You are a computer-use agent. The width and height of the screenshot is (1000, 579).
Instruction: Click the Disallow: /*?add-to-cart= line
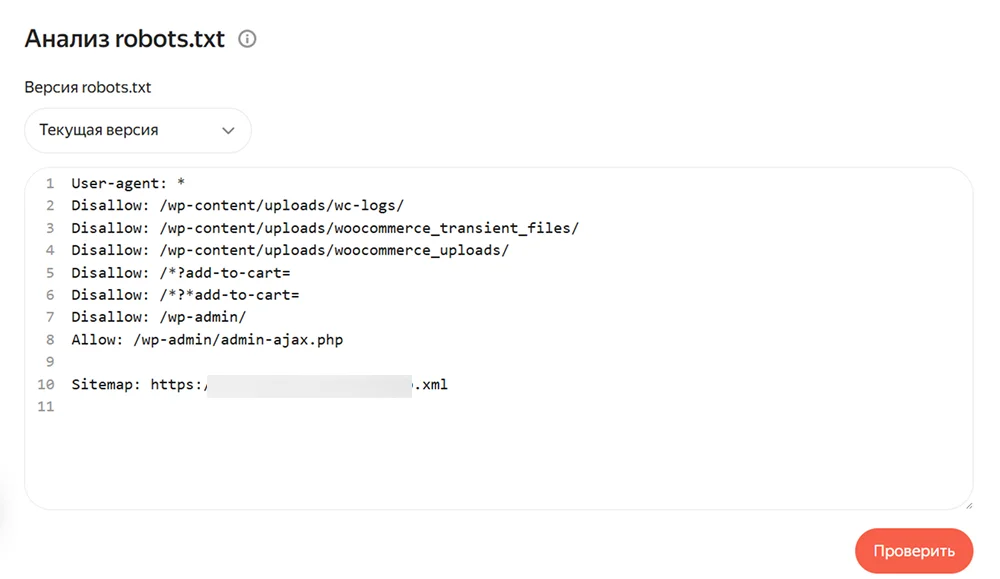[180, 273]
